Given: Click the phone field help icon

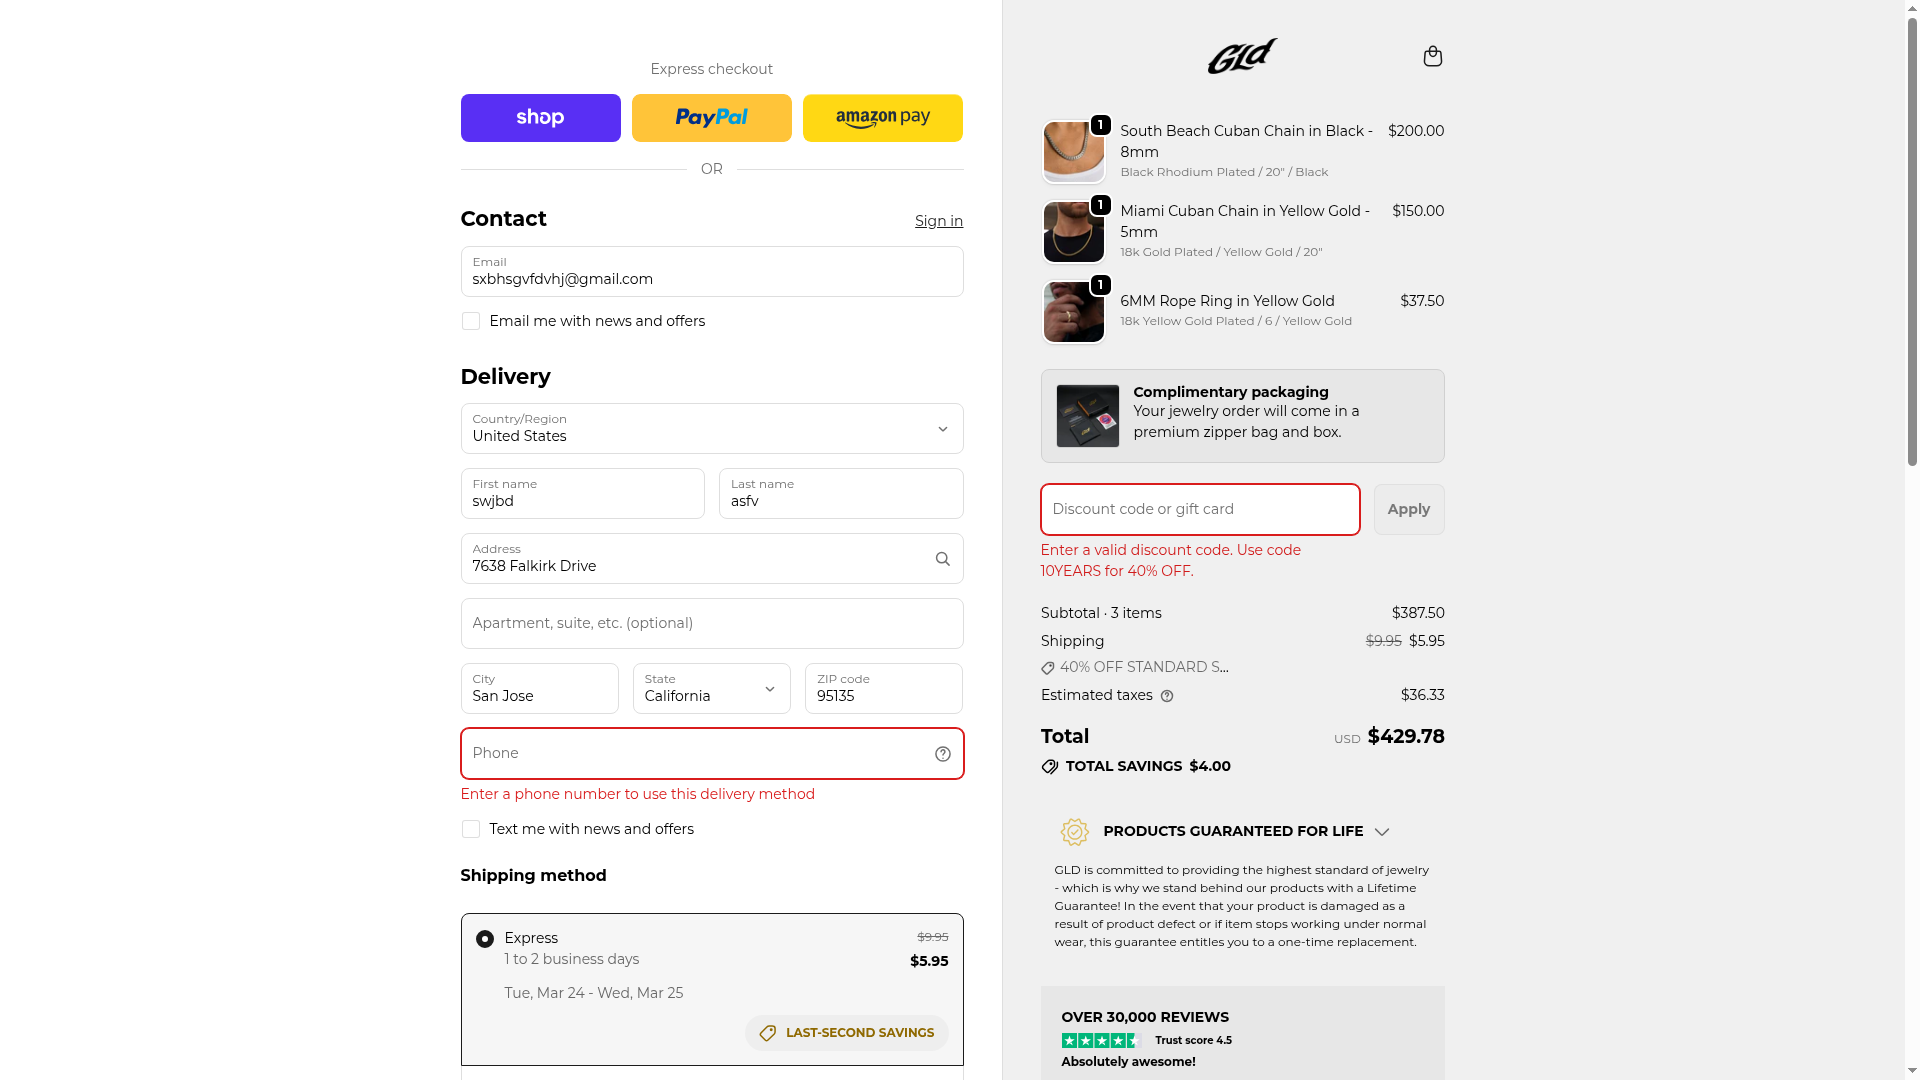Looking at the screenshot, I should pos(942,754).
